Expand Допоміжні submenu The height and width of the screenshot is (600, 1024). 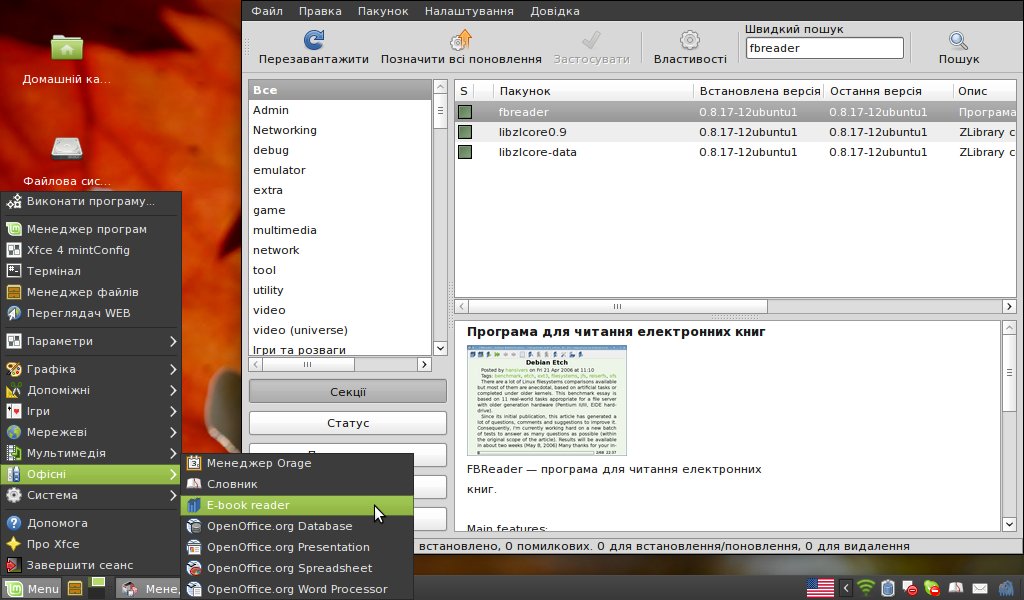(91, 390)
